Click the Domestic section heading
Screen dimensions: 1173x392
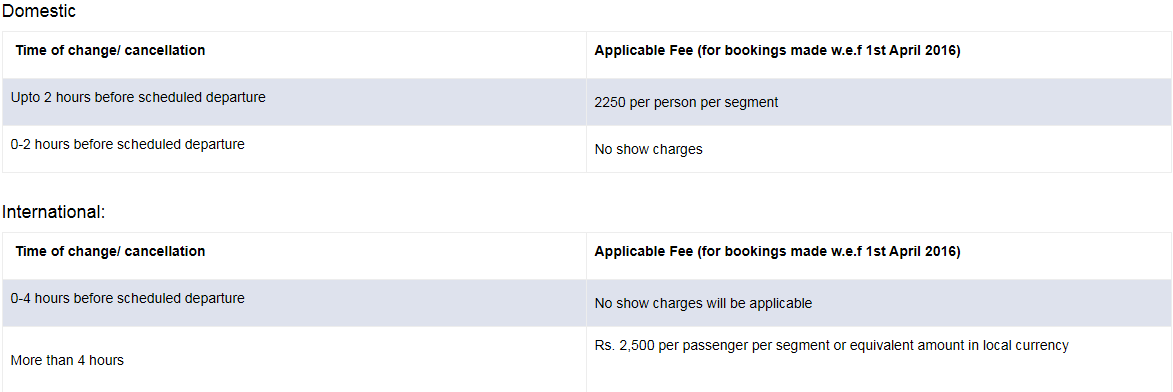pos(39,12)
